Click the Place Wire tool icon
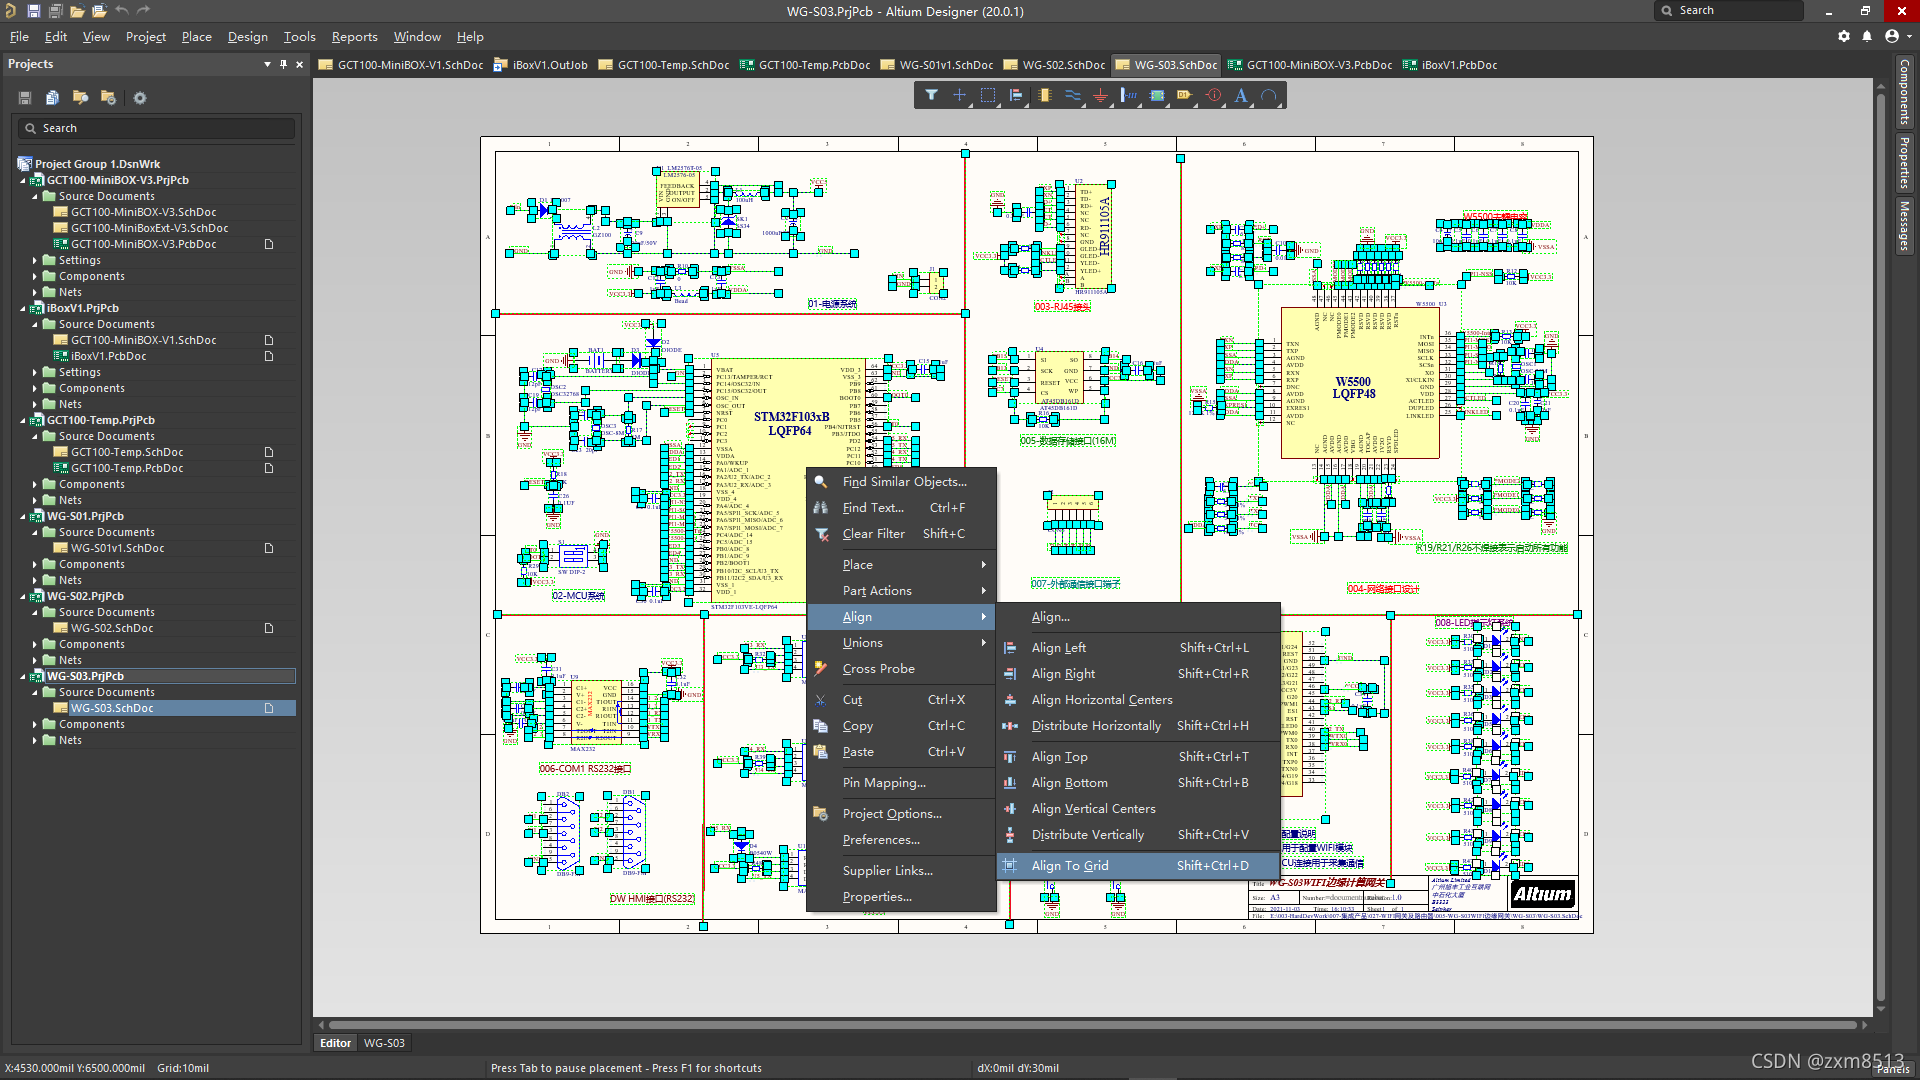1920x1080 pixels. pyautogui.click(x=1072, y=96)
